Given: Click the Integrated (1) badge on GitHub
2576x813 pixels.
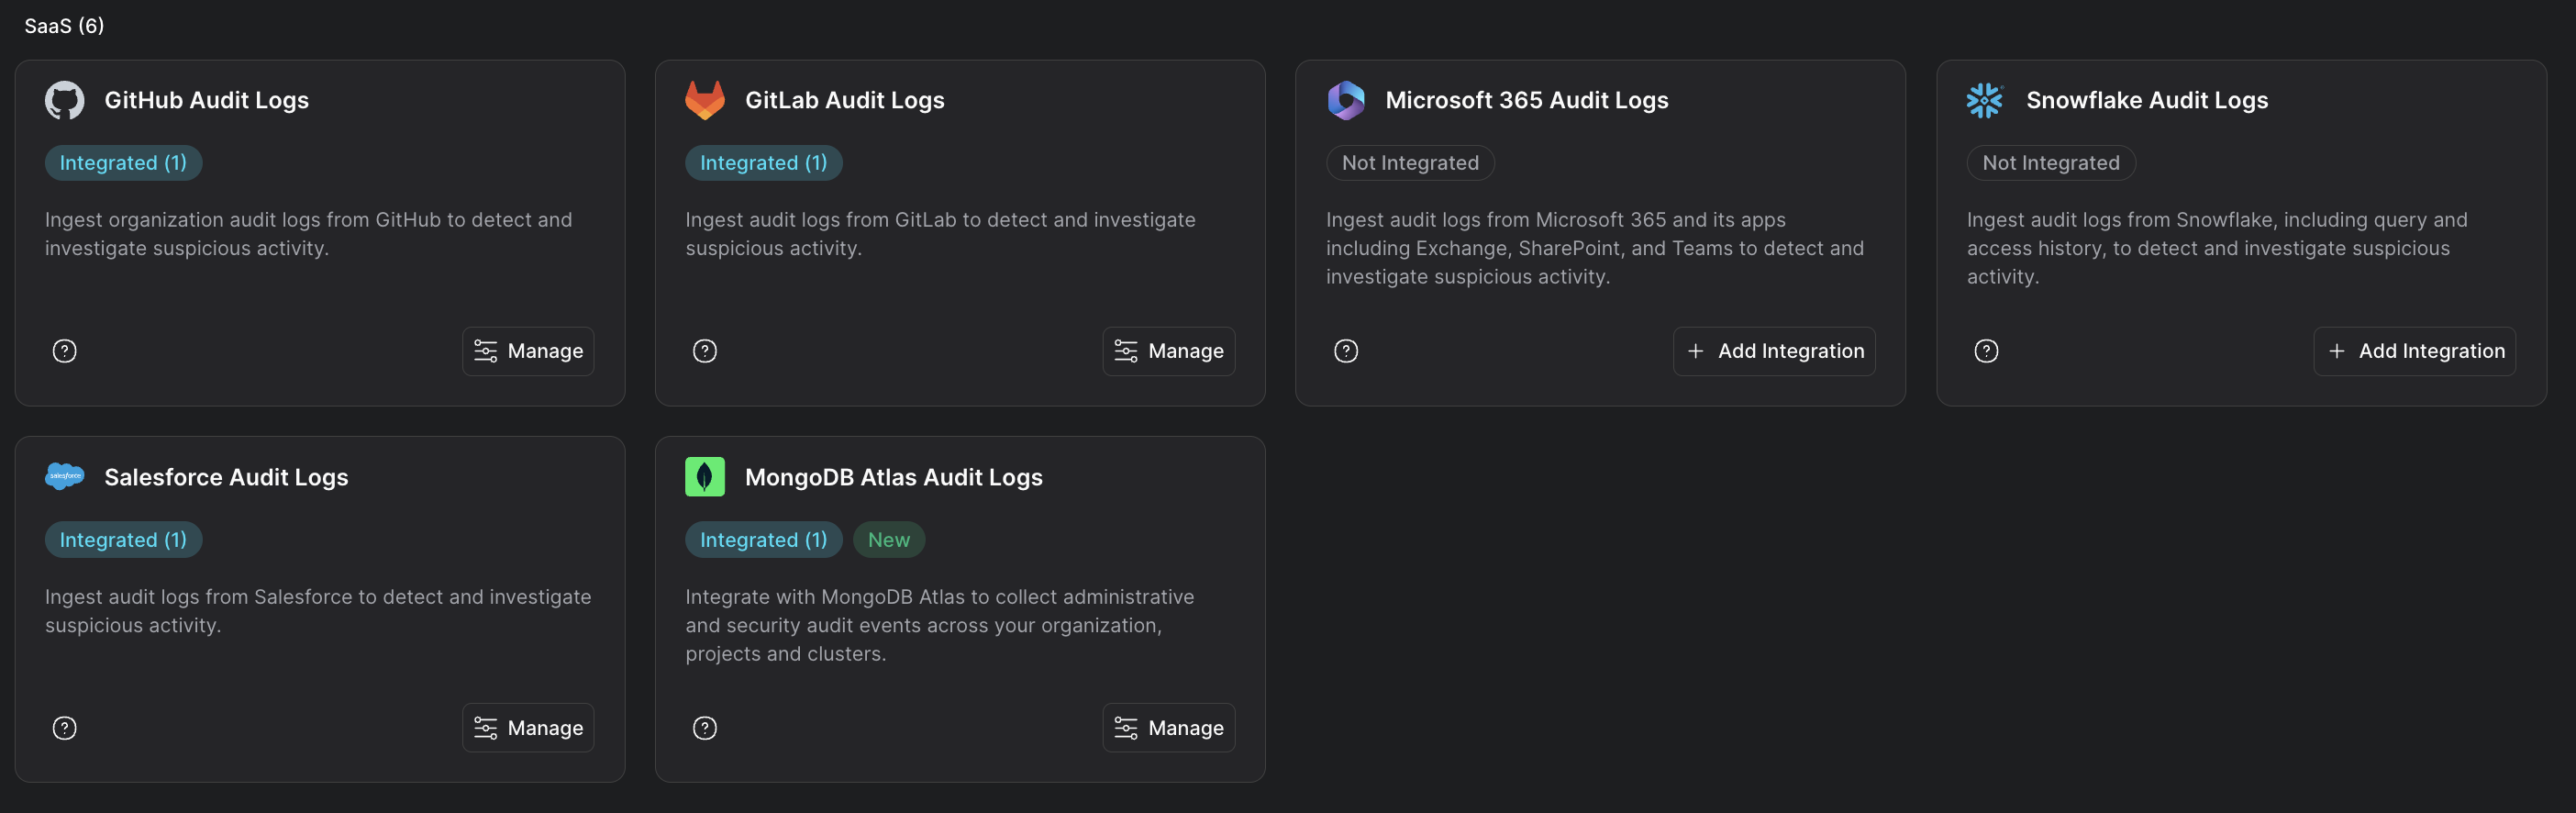Looking at the screenshot, I should [123, 163].
